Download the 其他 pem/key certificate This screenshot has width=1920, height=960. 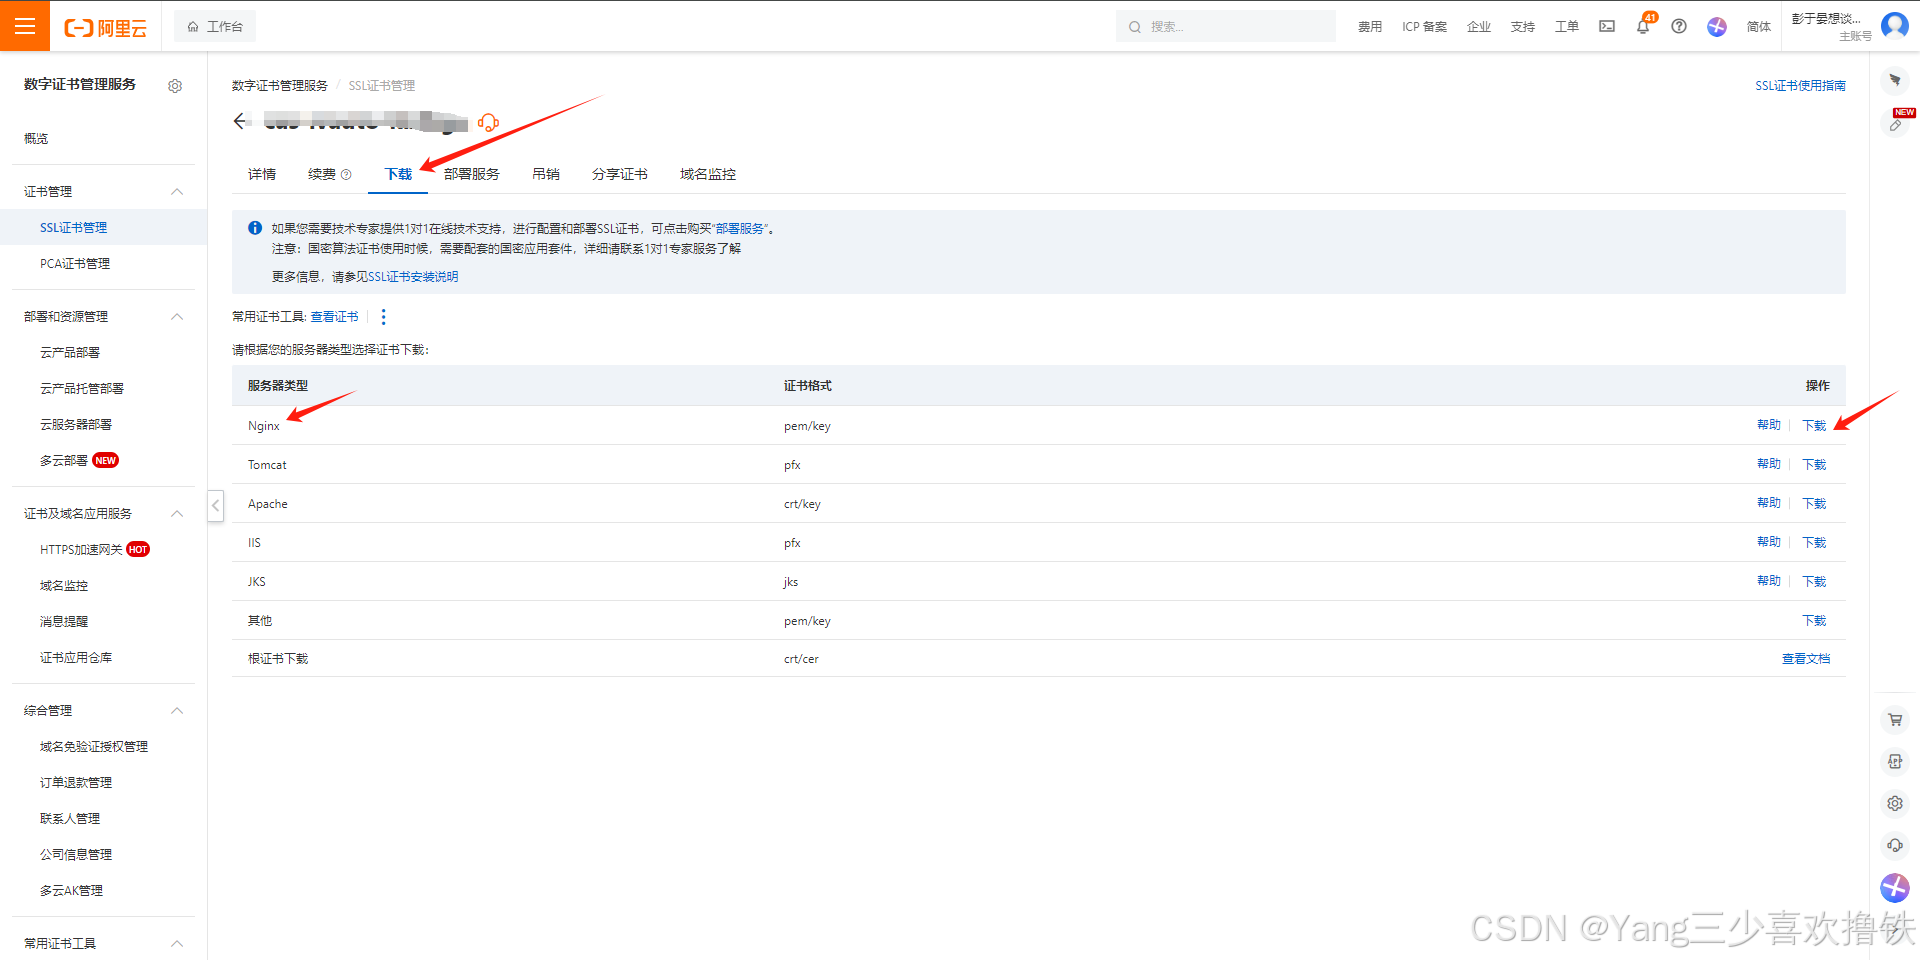(1814, 621)
